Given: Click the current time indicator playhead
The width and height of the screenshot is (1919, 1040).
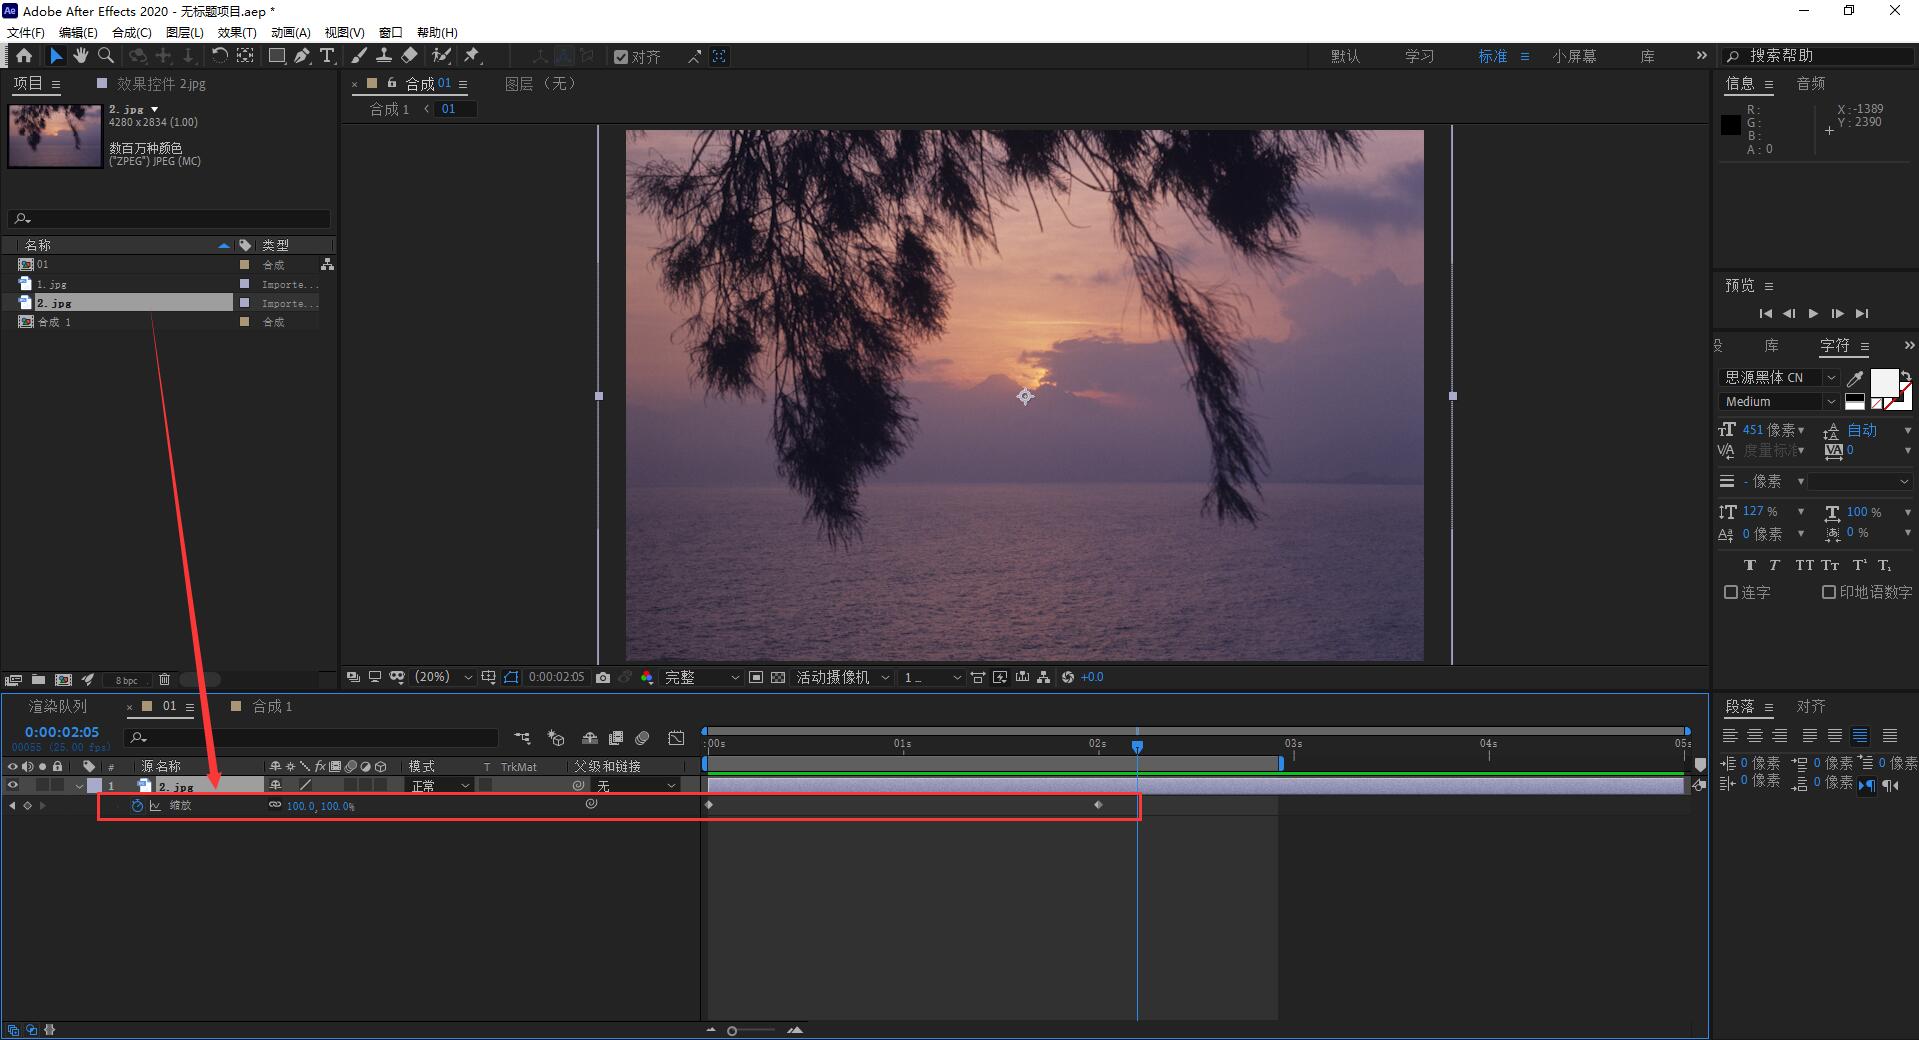Looking at the screenshot, I should pyautogui.click(x=1137, y=746).
